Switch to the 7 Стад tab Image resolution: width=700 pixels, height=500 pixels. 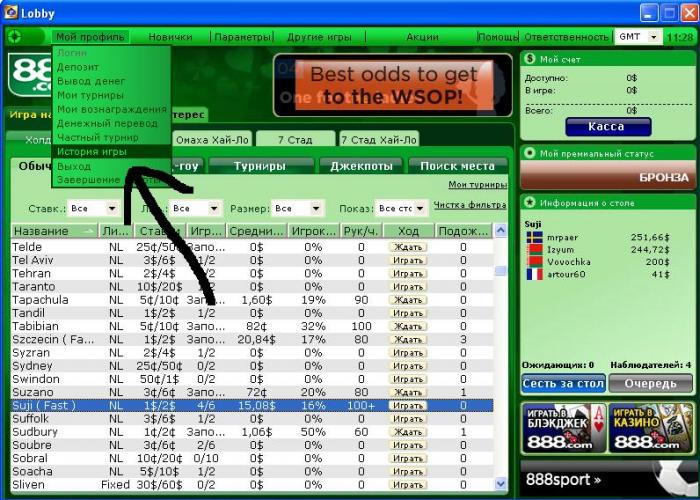(295, 140)
